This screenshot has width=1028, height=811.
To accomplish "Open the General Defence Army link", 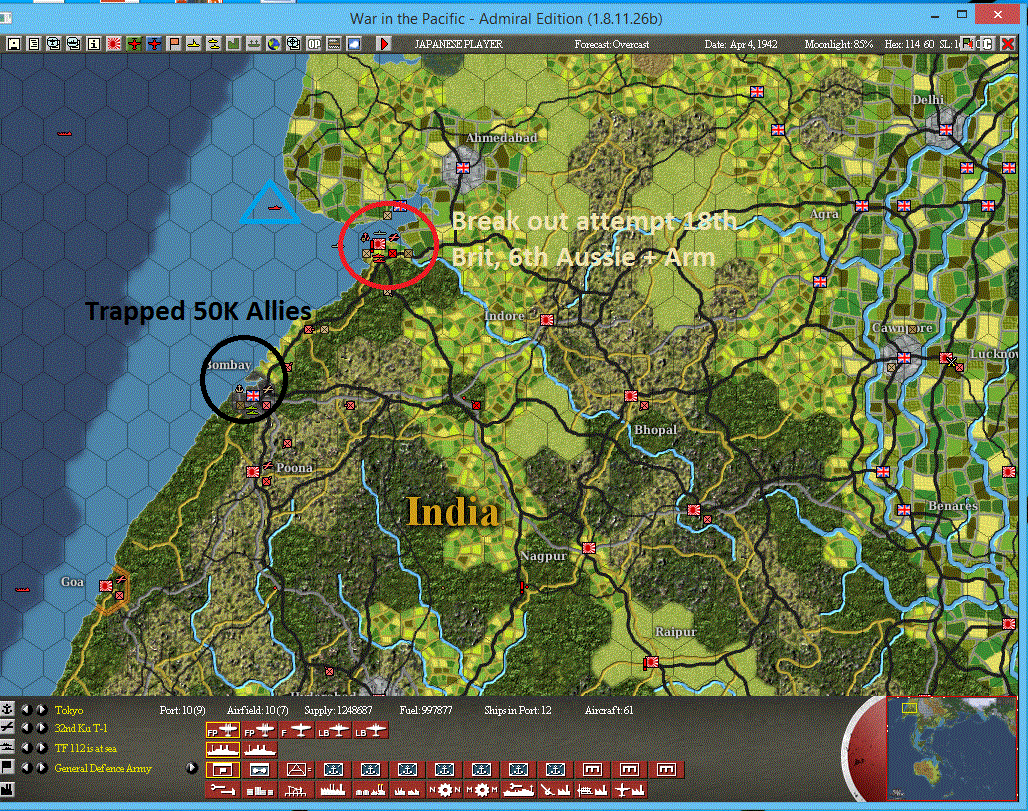I will click(x=103, y=768).
